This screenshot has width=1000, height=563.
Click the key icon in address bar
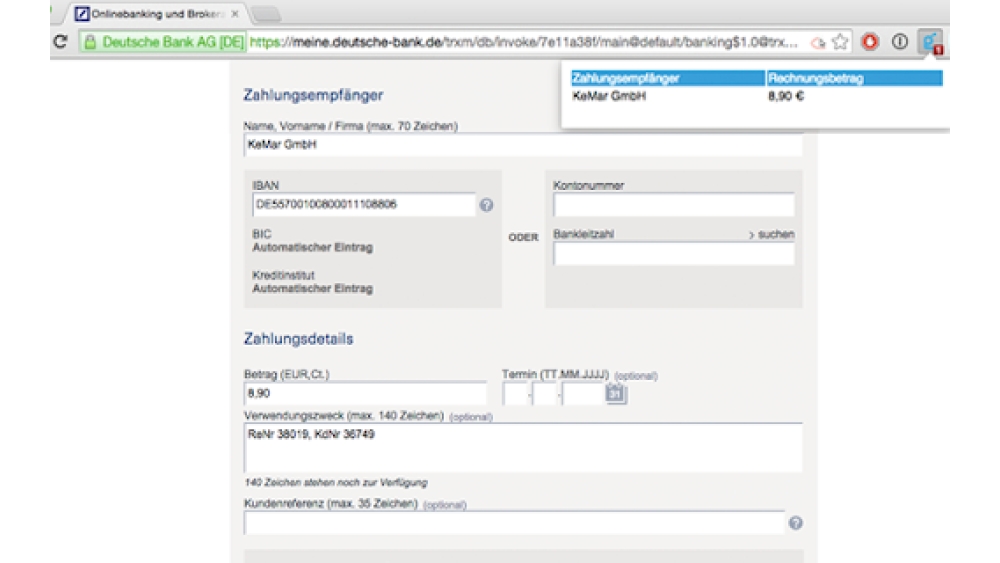coord(818,43)
